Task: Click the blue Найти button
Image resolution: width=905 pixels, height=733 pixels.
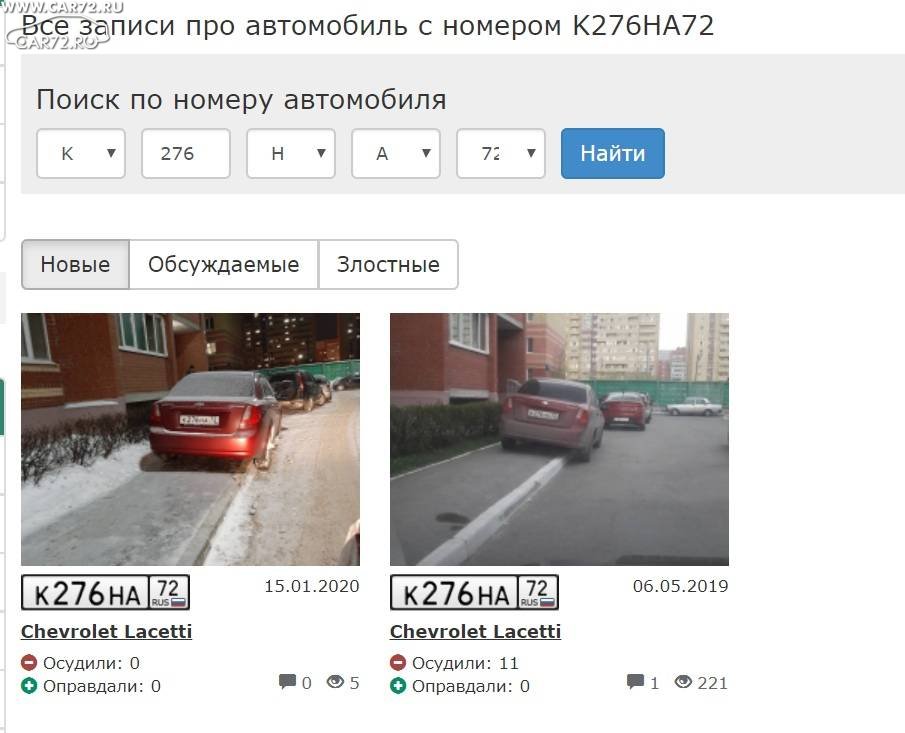Action: pyautogui.click(x=613, y=154)
